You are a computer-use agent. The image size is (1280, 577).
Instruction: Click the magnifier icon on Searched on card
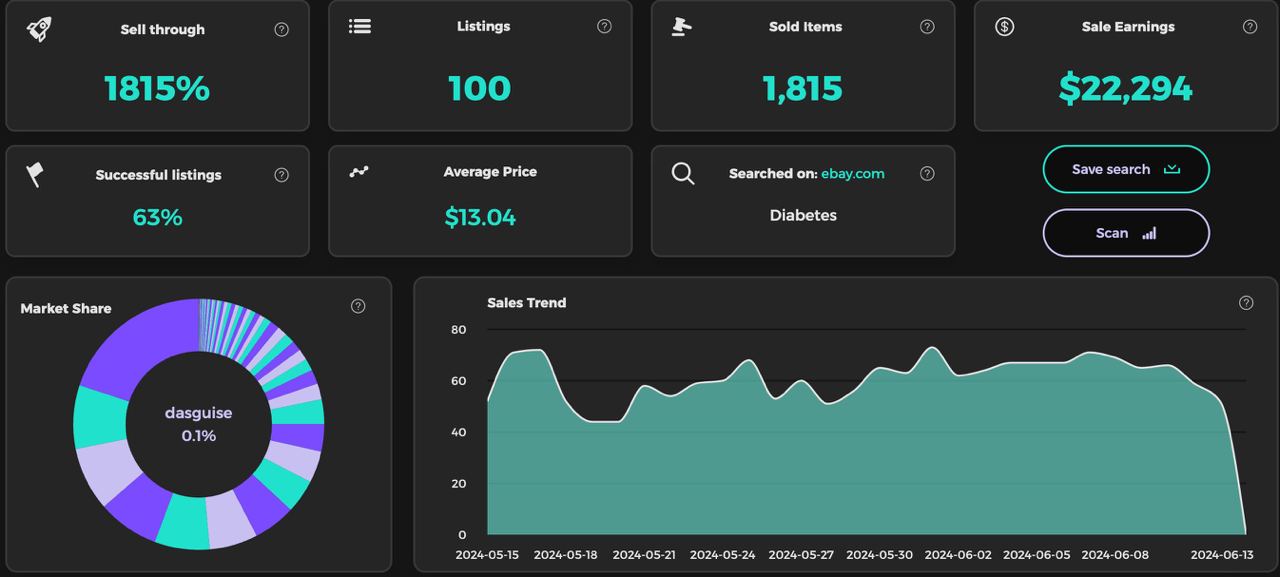683,173
